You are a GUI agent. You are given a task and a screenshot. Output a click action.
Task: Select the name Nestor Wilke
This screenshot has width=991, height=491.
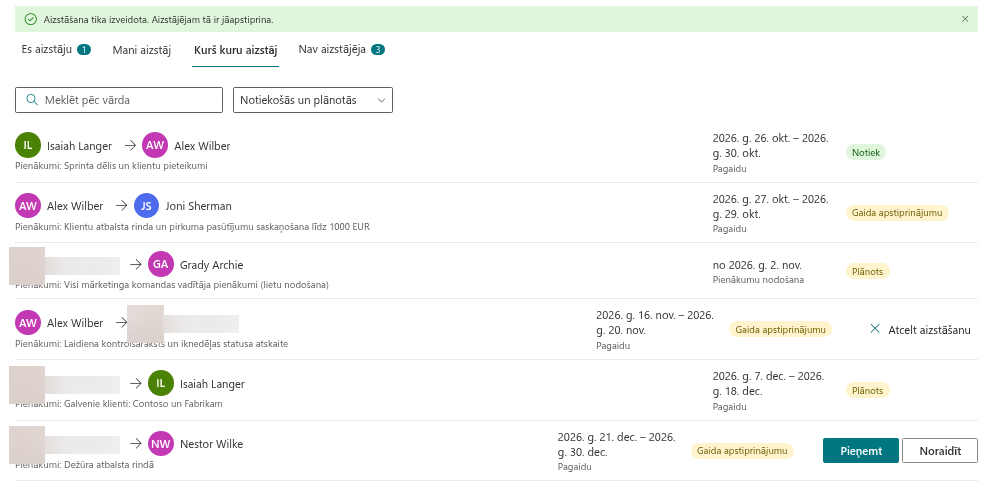[x=211, y=444]
